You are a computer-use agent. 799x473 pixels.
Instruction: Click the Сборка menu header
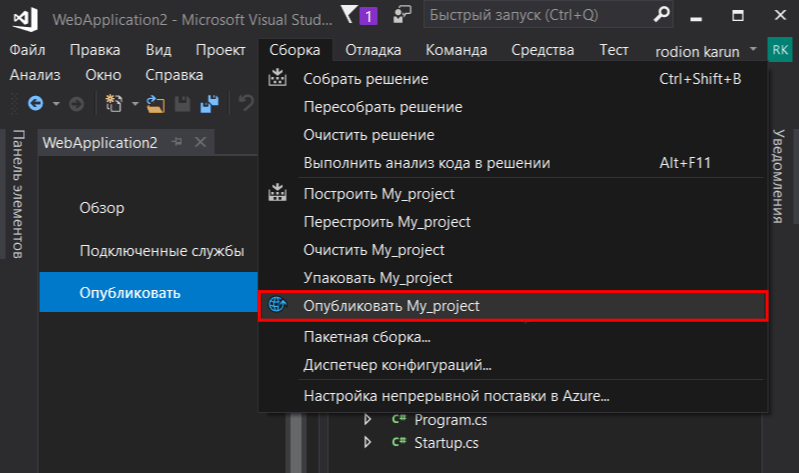tap(295, 50)
